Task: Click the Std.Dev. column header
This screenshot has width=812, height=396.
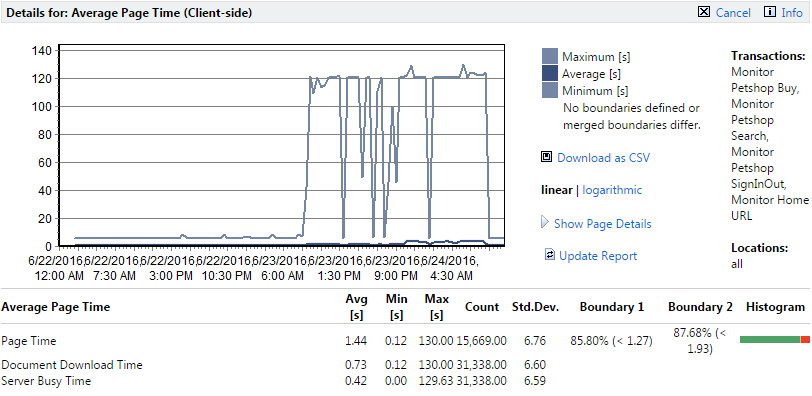Action: pos(536,307)
